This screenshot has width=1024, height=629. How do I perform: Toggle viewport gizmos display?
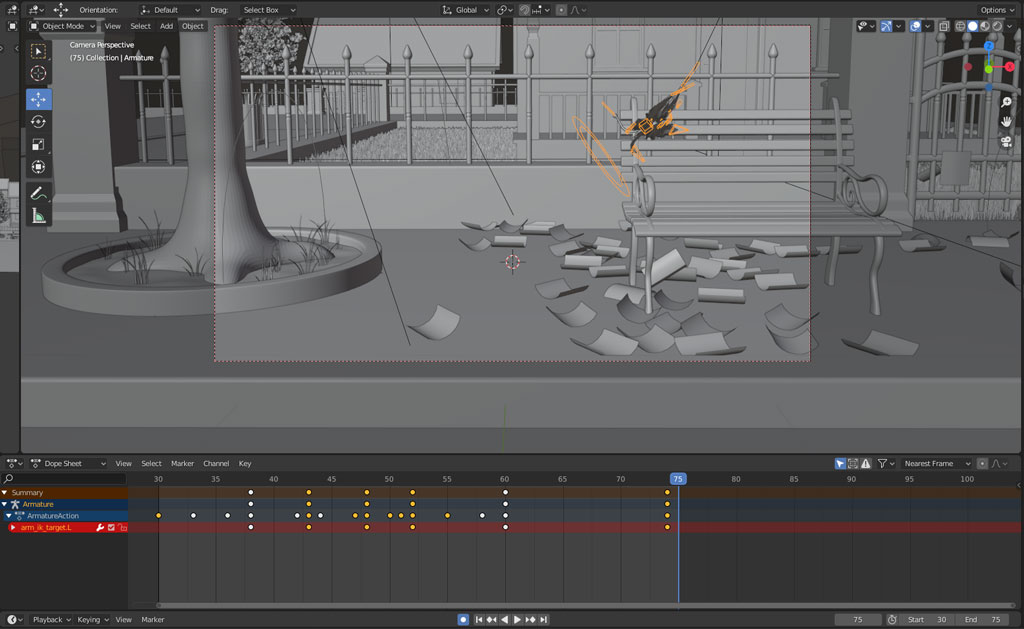pos(886,26)
